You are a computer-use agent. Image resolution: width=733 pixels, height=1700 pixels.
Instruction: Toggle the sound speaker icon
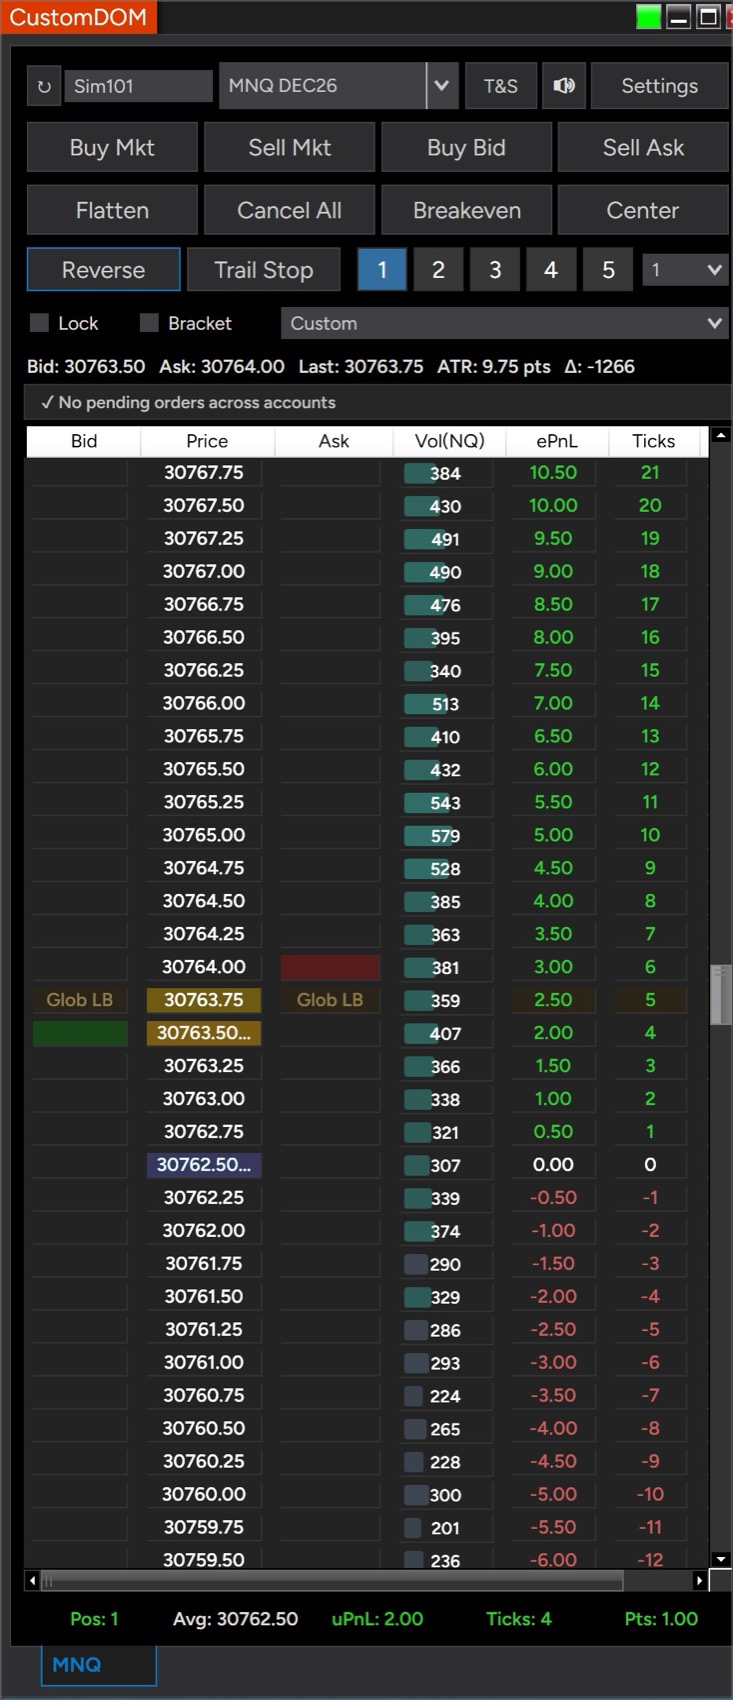(x=564, y=86)
